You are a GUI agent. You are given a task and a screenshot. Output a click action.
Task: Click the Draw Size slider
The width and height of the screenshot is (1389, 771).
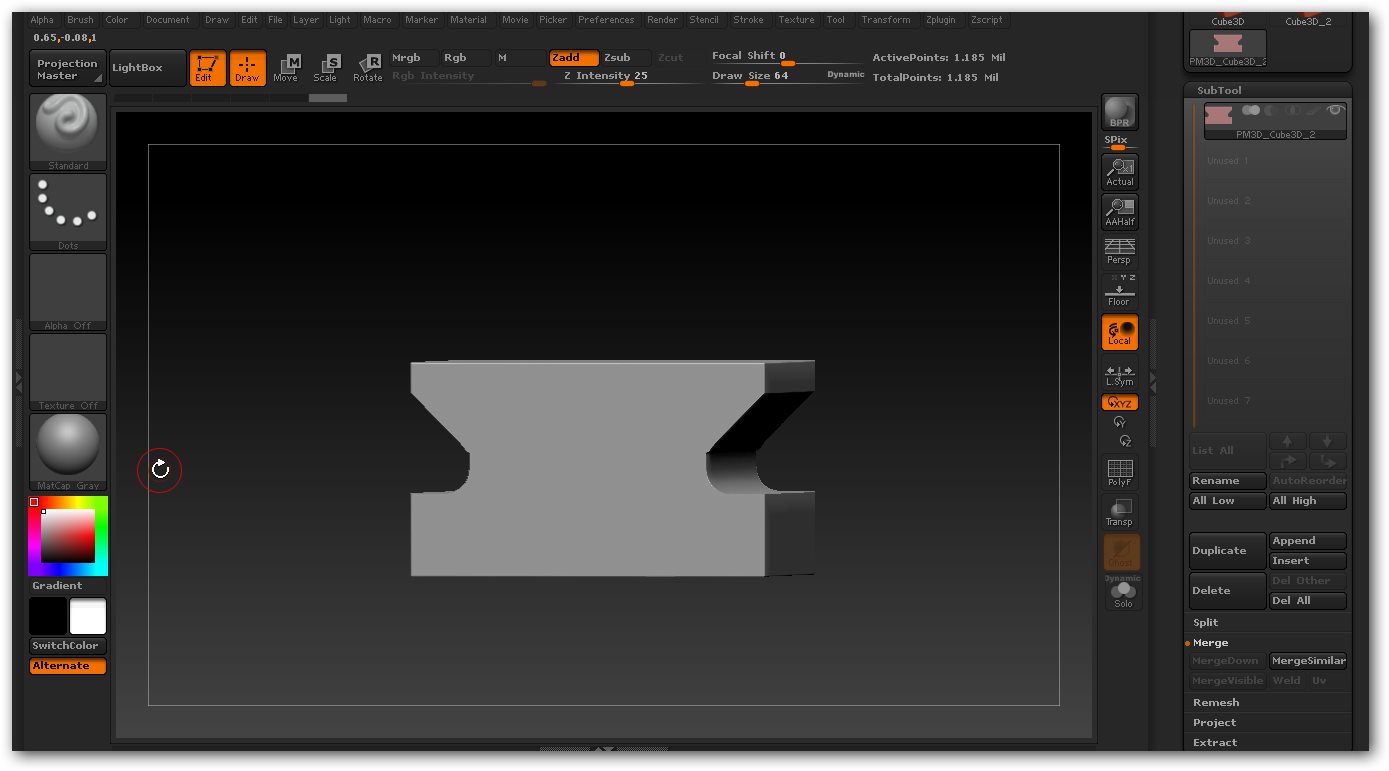pos(787,77)
